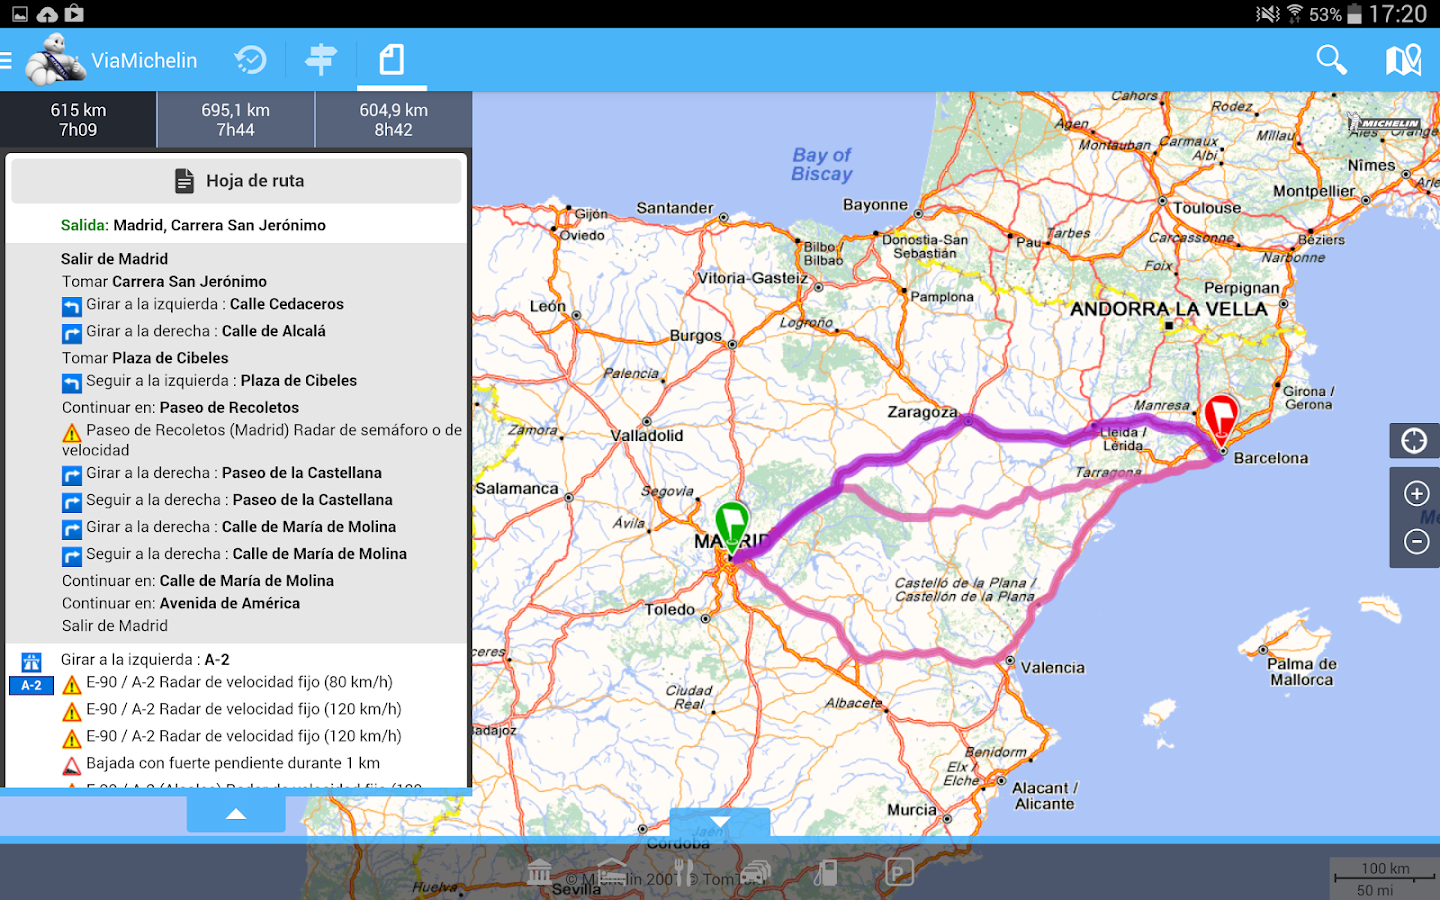Select 'Bajada con fuerte pendiente durante 1 km'
1440x900 pixels.
click(221, 765)
